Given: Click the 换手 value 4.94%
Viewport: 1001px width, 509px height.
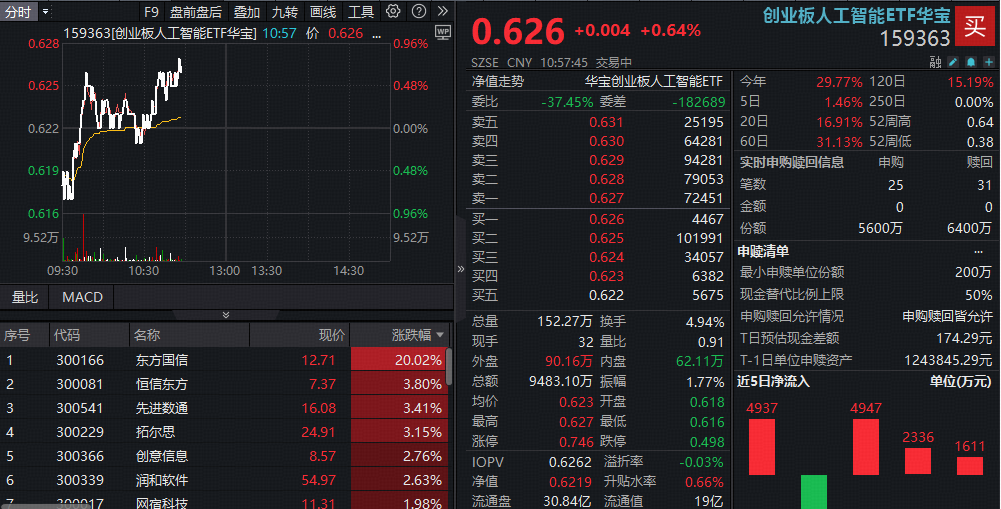Looking at the screenshot, I should 705,323.
